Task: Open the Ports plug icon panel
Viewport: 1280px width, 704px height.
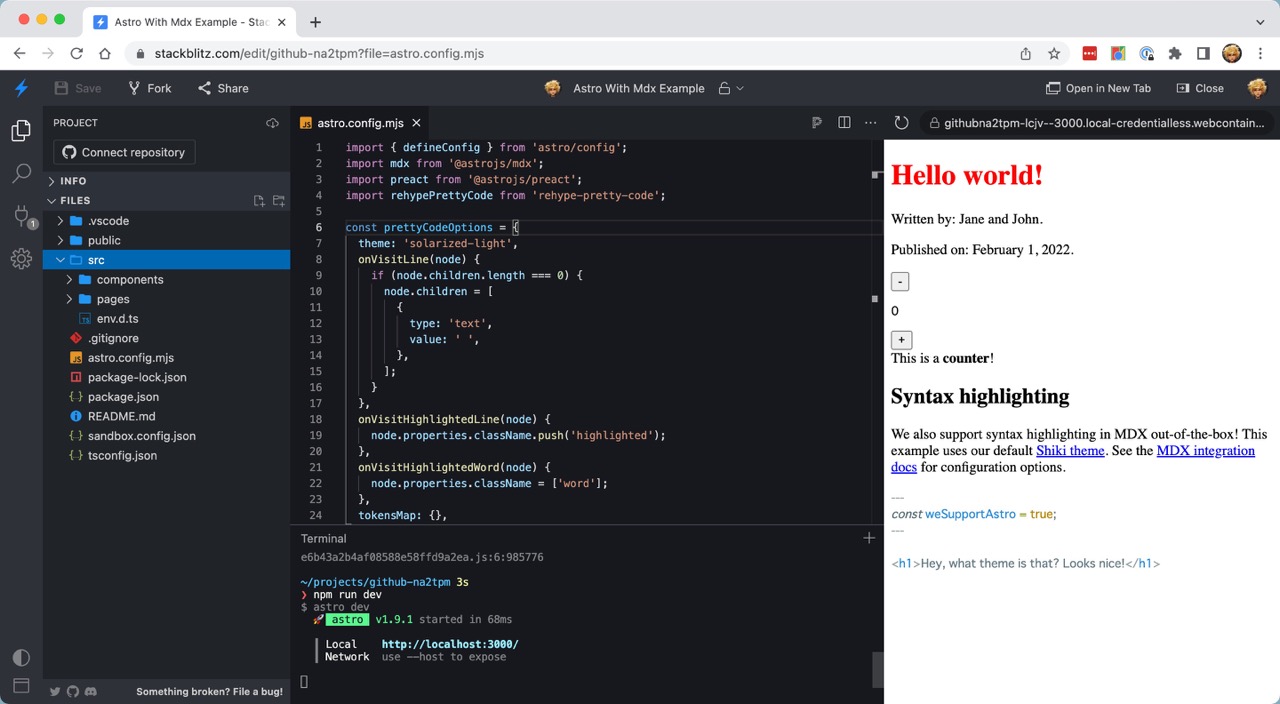Action: [21, 216]
